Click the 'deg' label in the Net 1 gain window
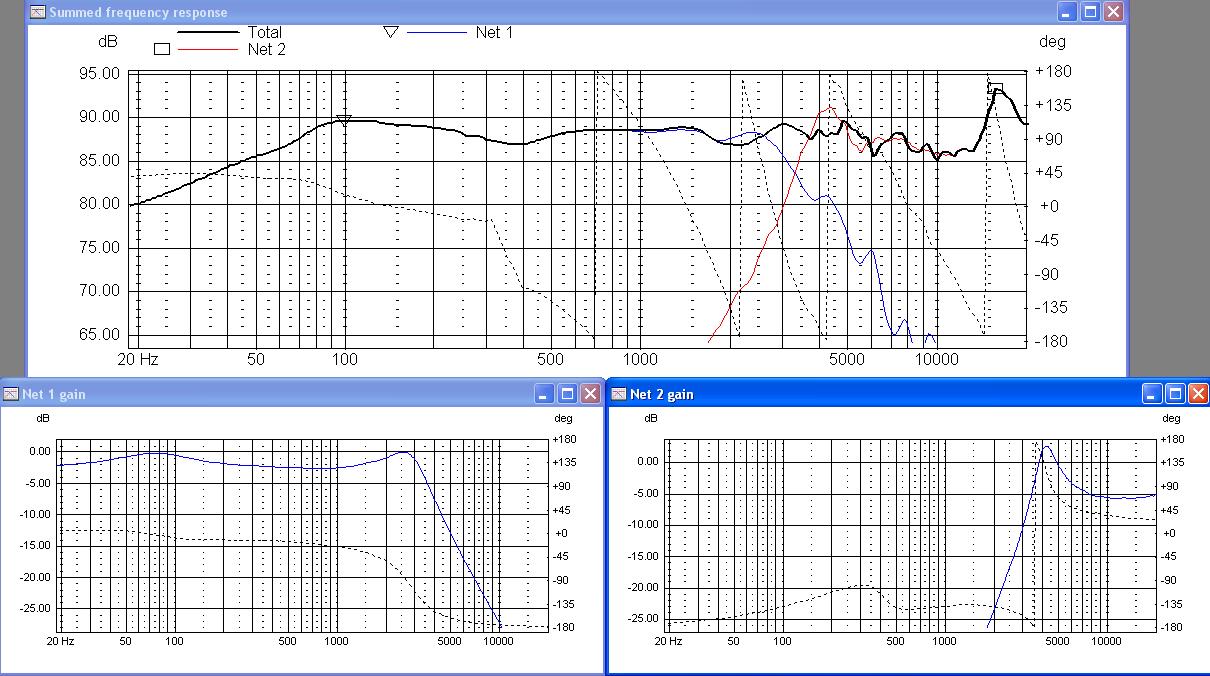 click(563, 419)
